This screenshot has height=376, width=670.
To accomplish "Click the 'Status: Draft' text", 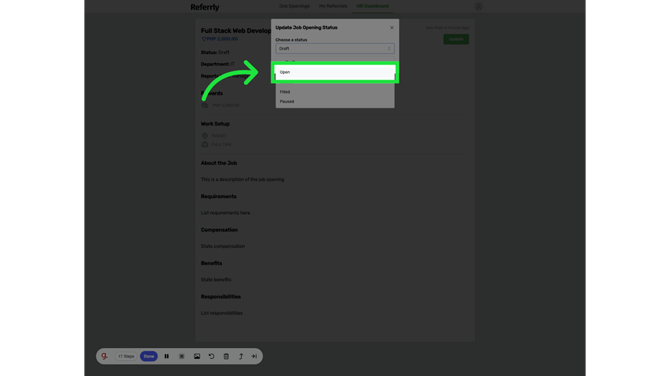I will [215, 53].
